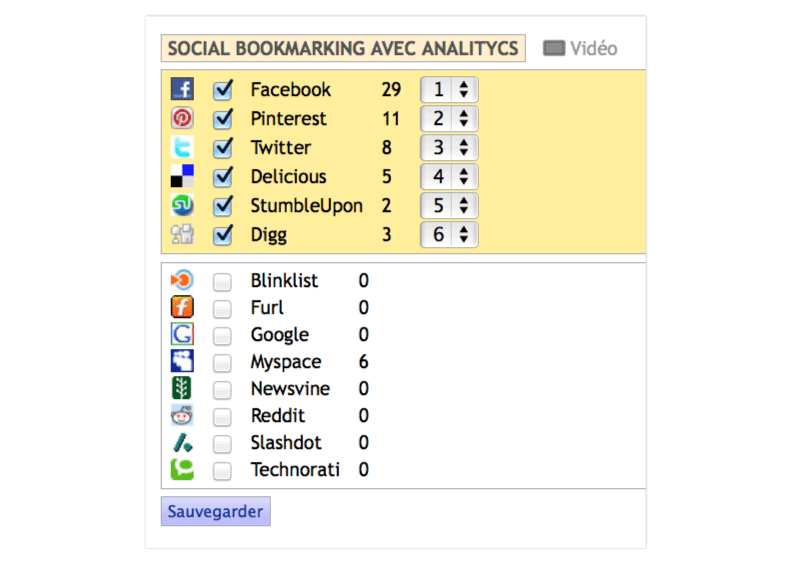Image resolution: width=800 pixels, height=562 pixels.
Task: Uncheck the Facebook checkbox
Action: pos(224,89)
